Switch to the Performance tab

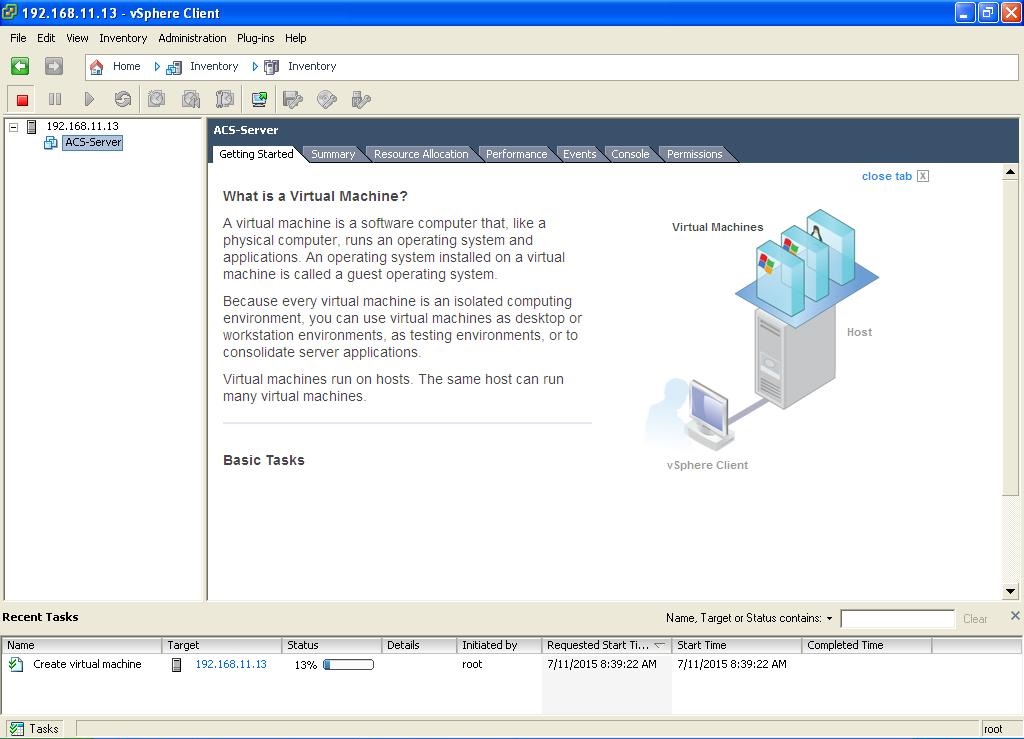pyautogui.click(x=516, y=154)
